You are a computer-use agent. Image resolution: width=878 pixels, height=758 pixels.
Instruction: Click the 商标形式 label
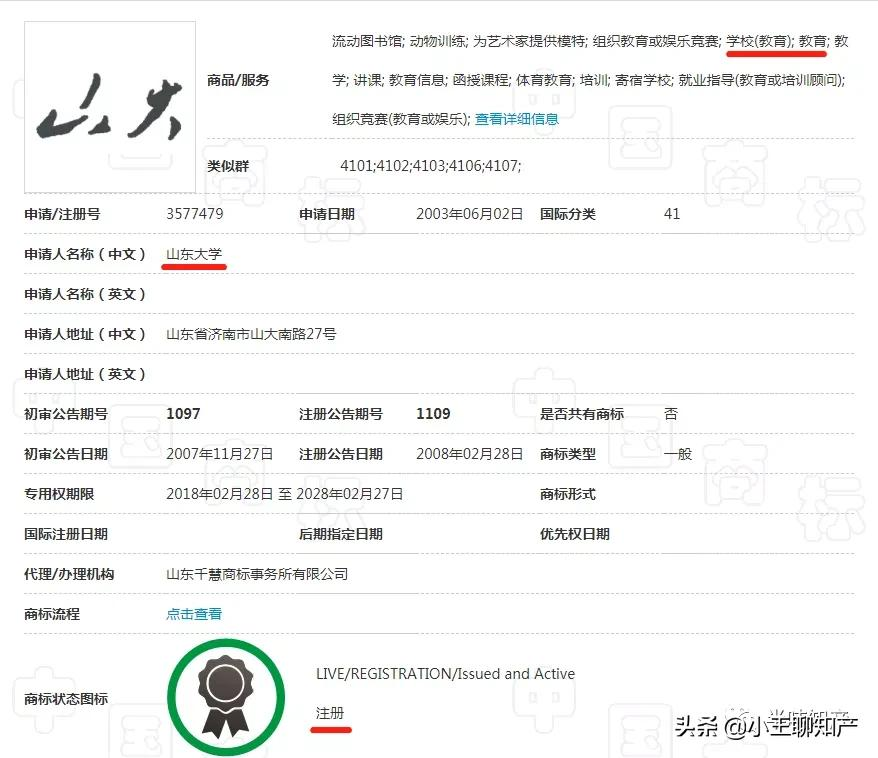(567, 494)
